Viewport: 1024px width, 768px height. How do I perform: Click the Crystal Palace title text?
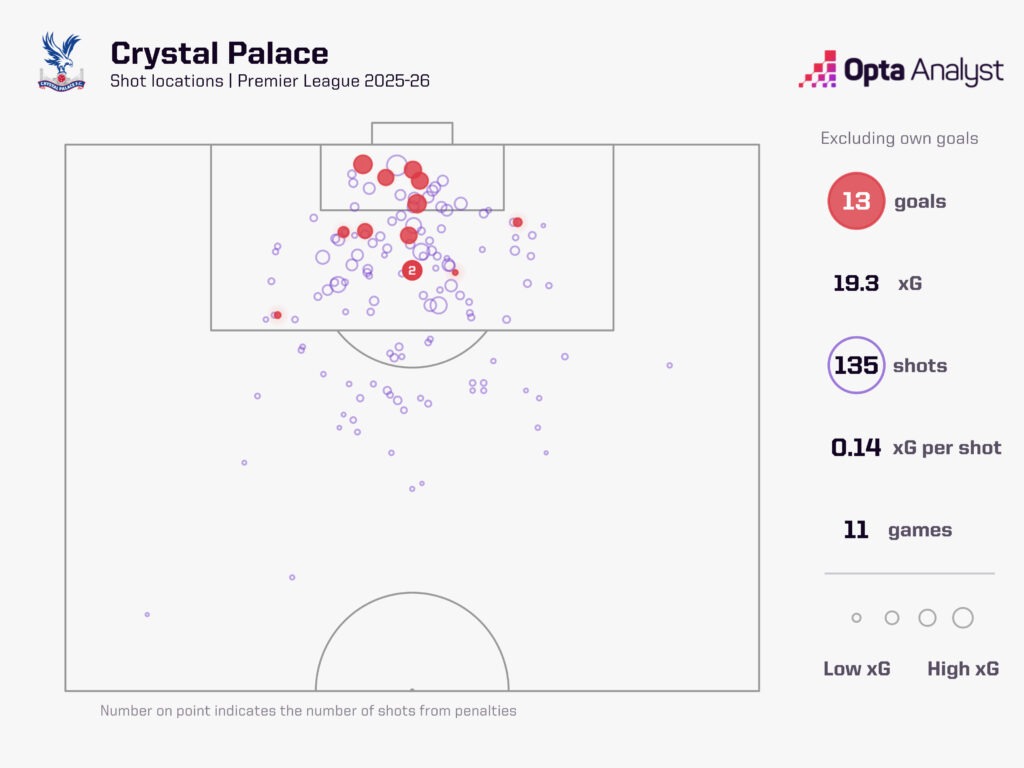point(219,52)
